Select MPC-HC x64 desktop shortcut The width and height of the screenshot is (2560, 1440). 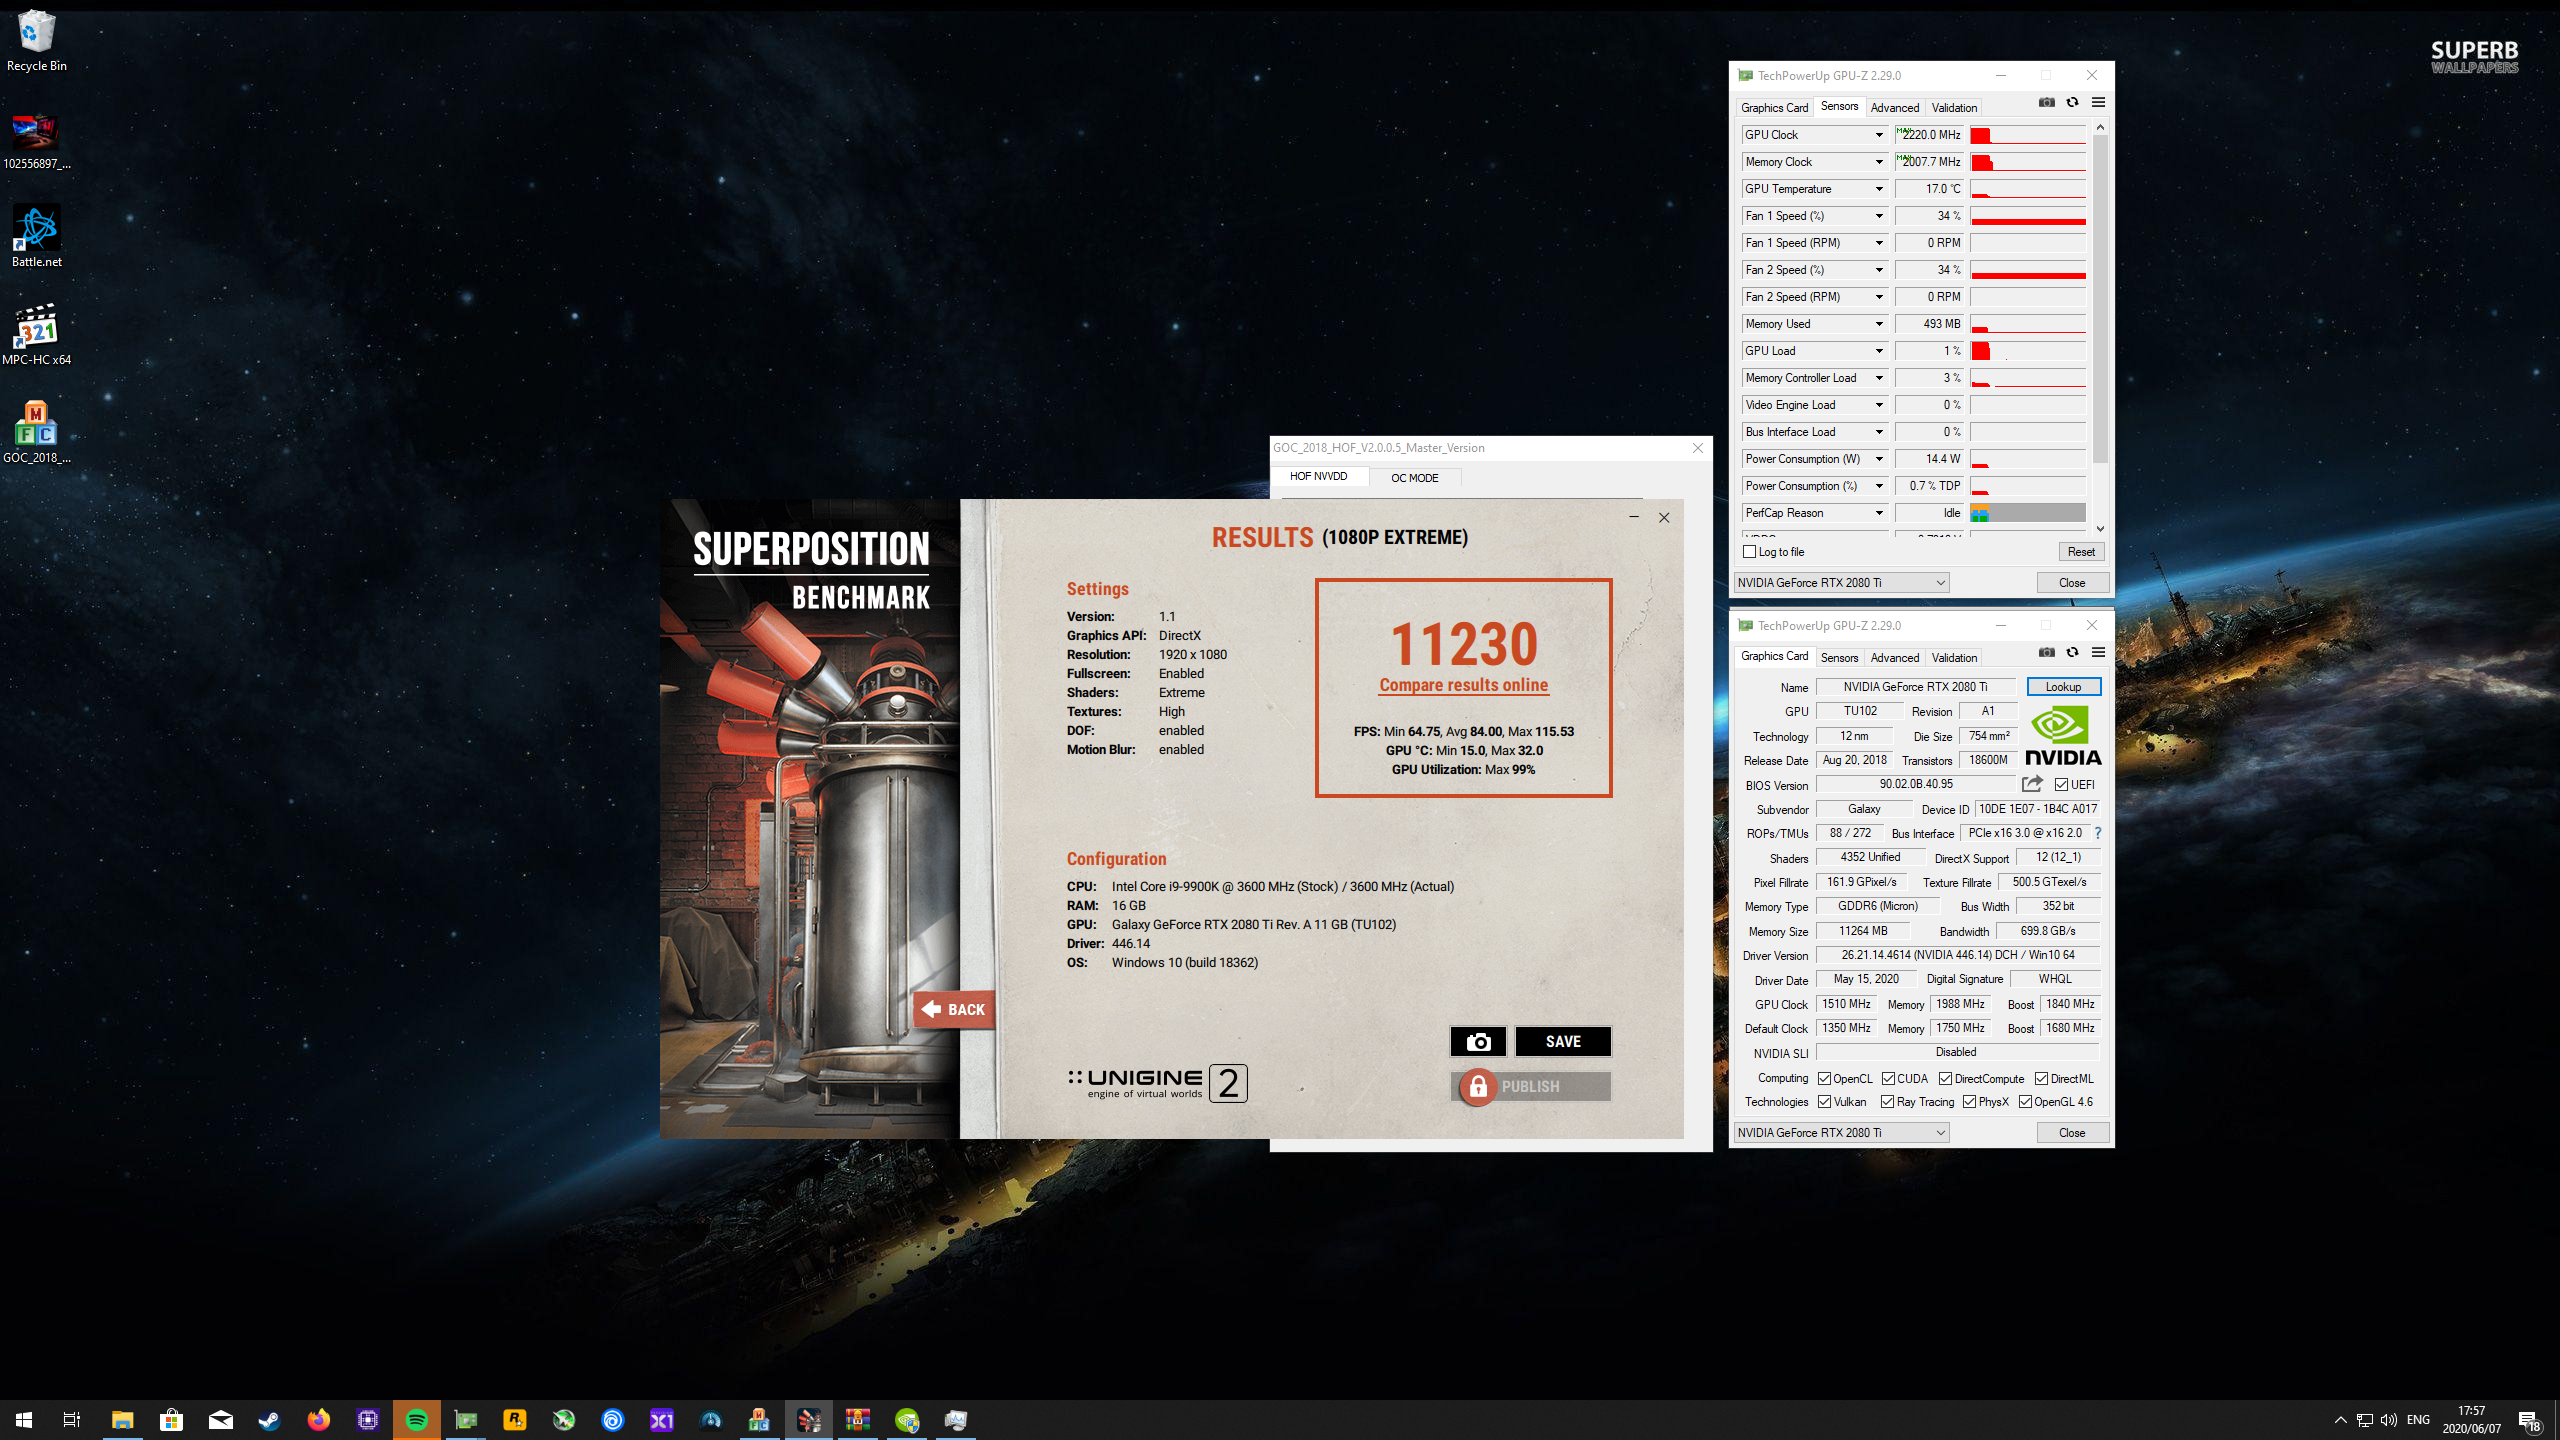click(x=36, y=335)
